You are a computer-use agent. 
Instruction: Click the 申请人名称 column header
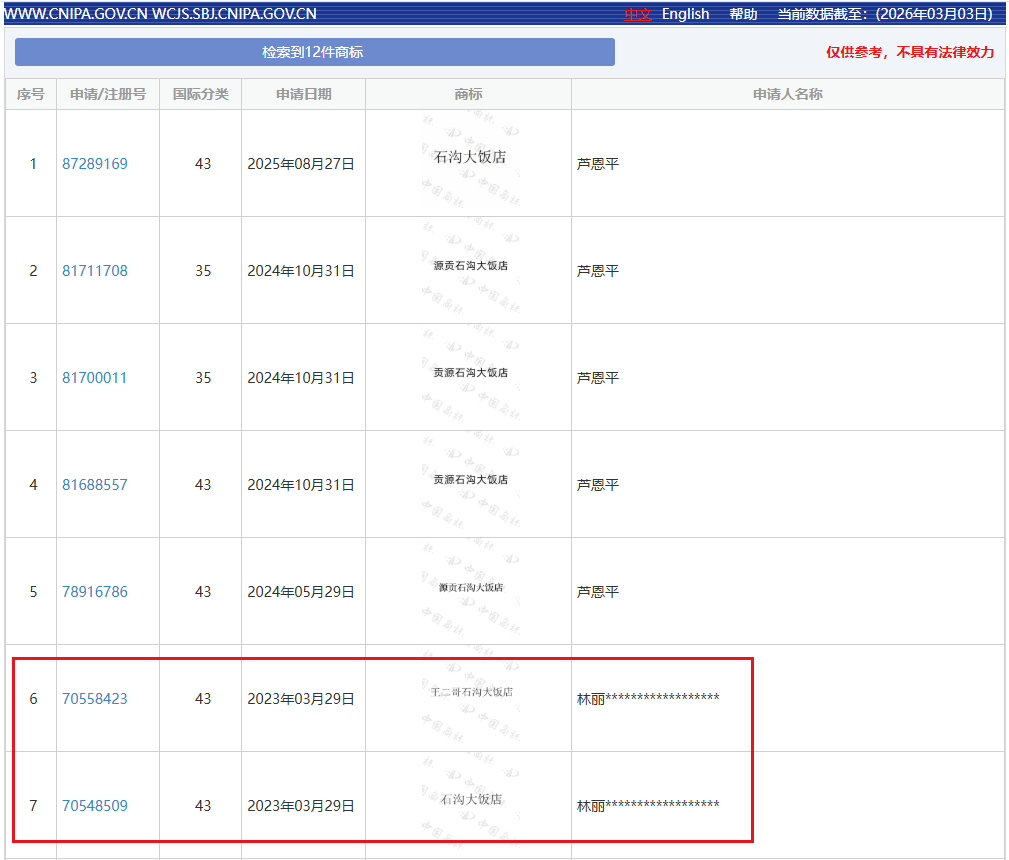click(787, 94)
